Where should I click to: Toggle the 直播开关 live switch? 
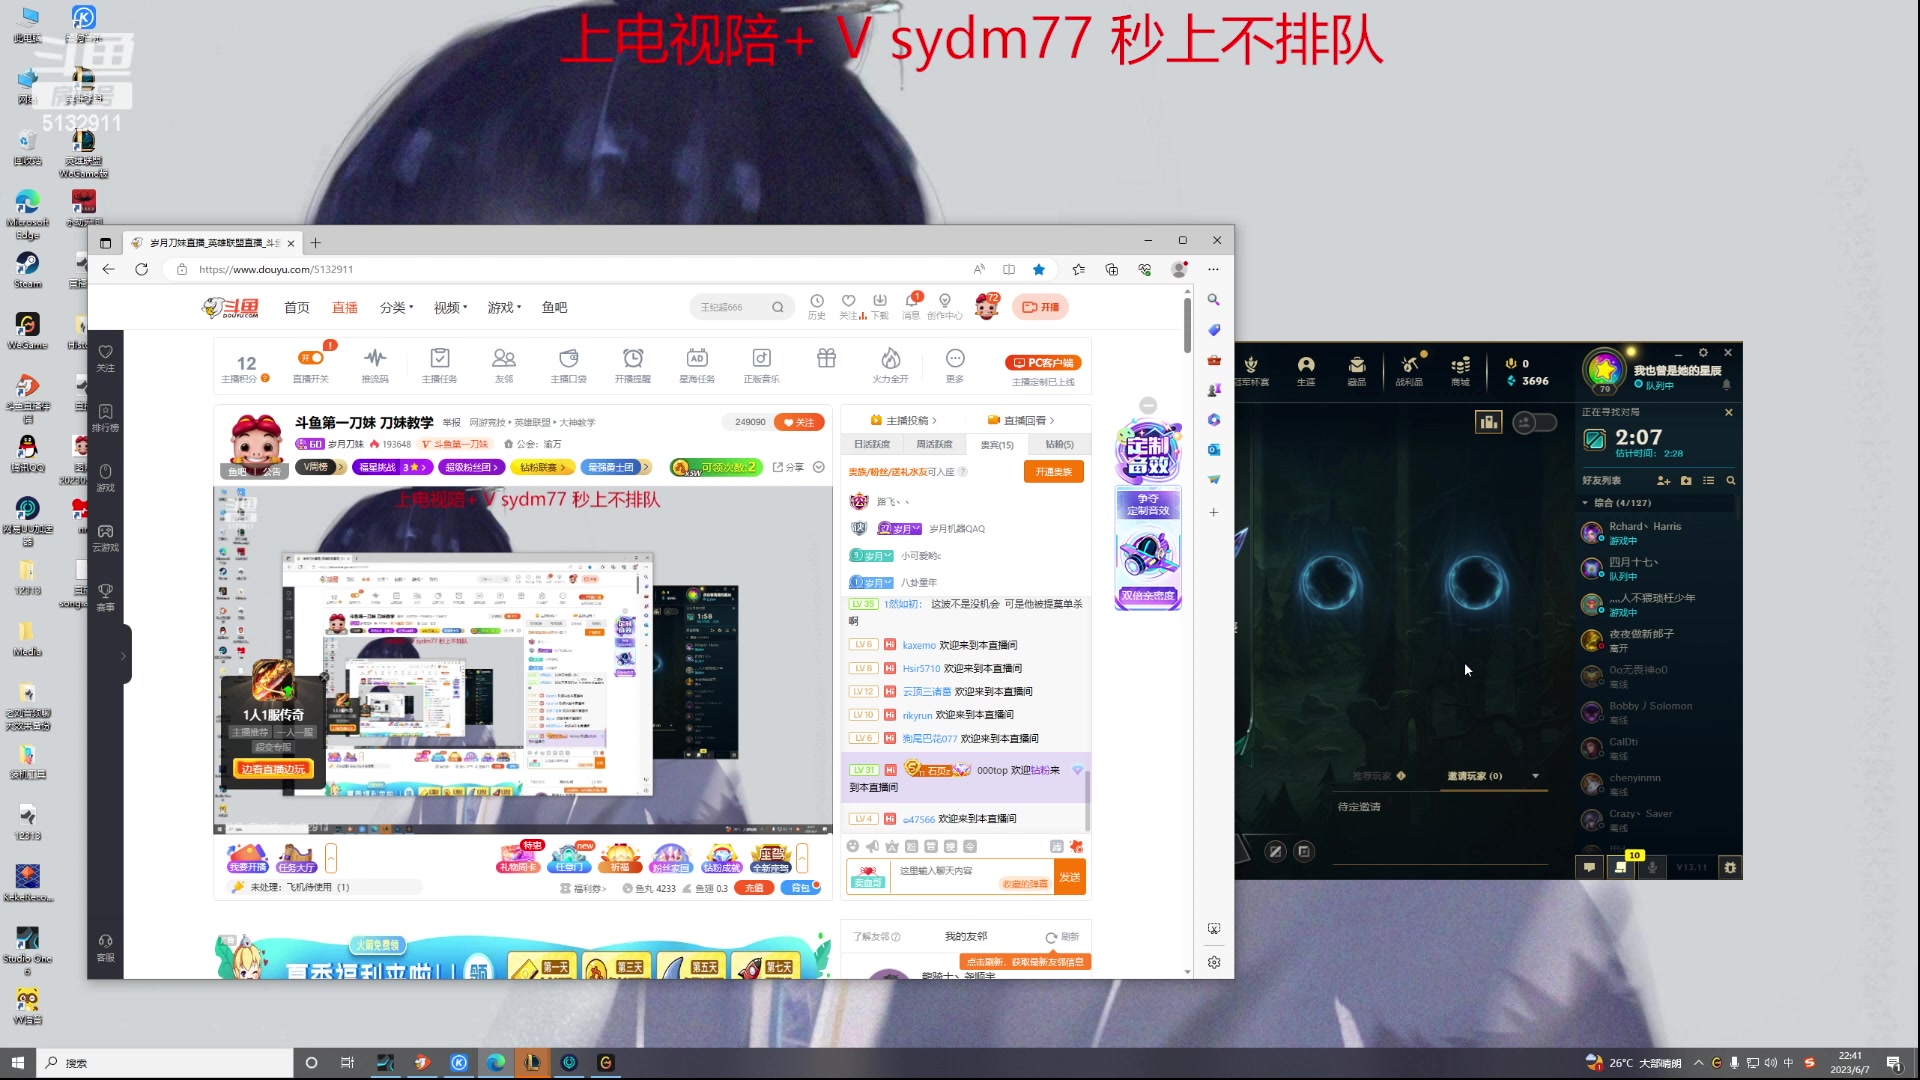pos(310,357)
